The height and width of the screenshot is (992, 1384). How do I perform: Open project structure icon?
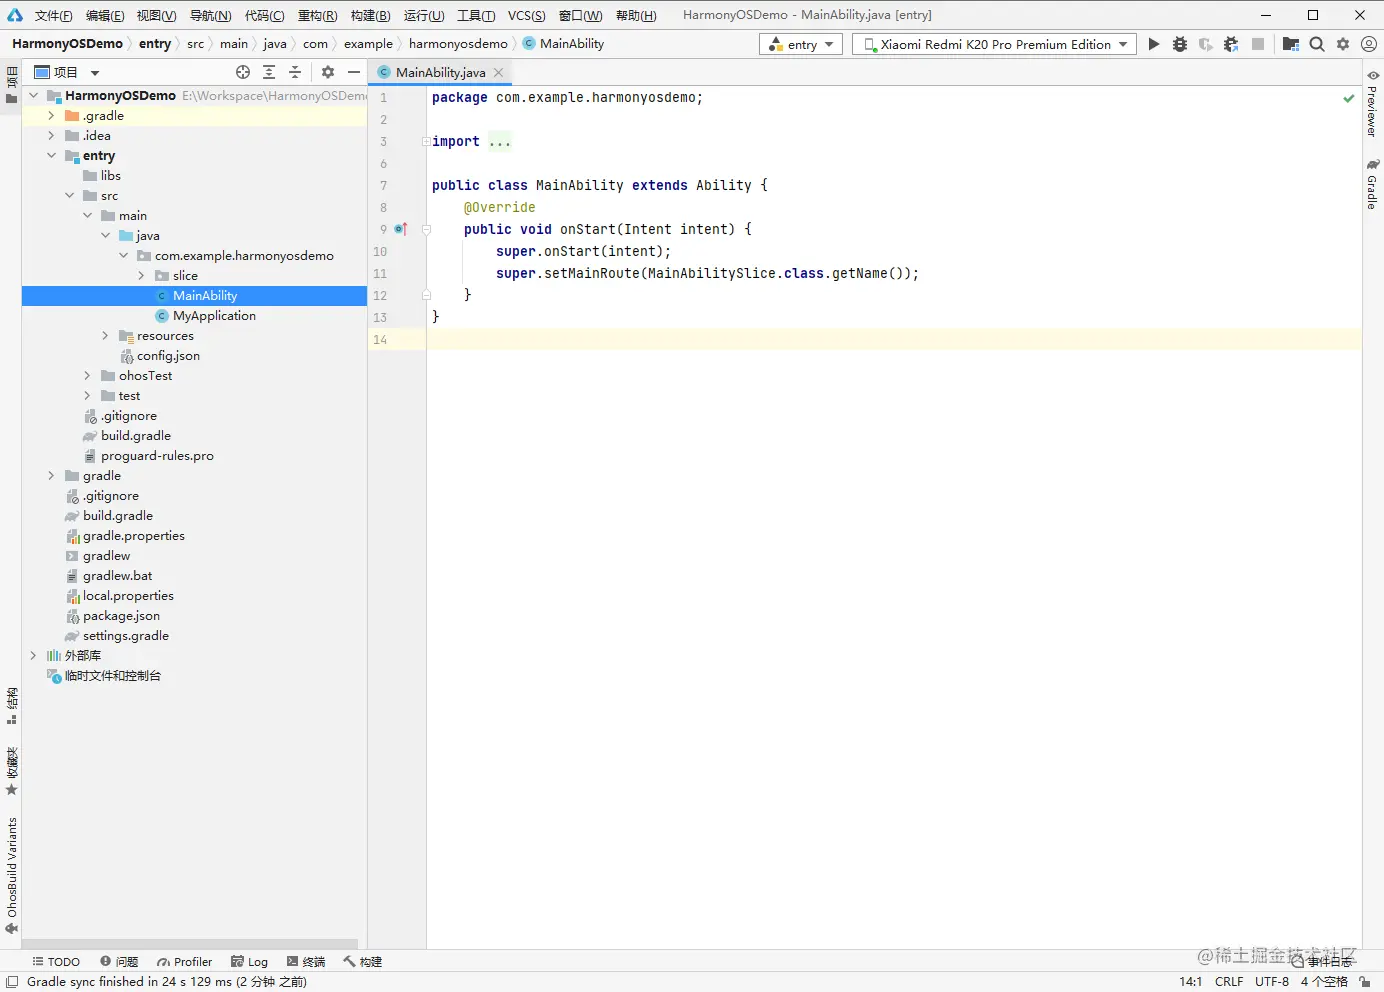pyautogui.click(x=1291, y=44)
